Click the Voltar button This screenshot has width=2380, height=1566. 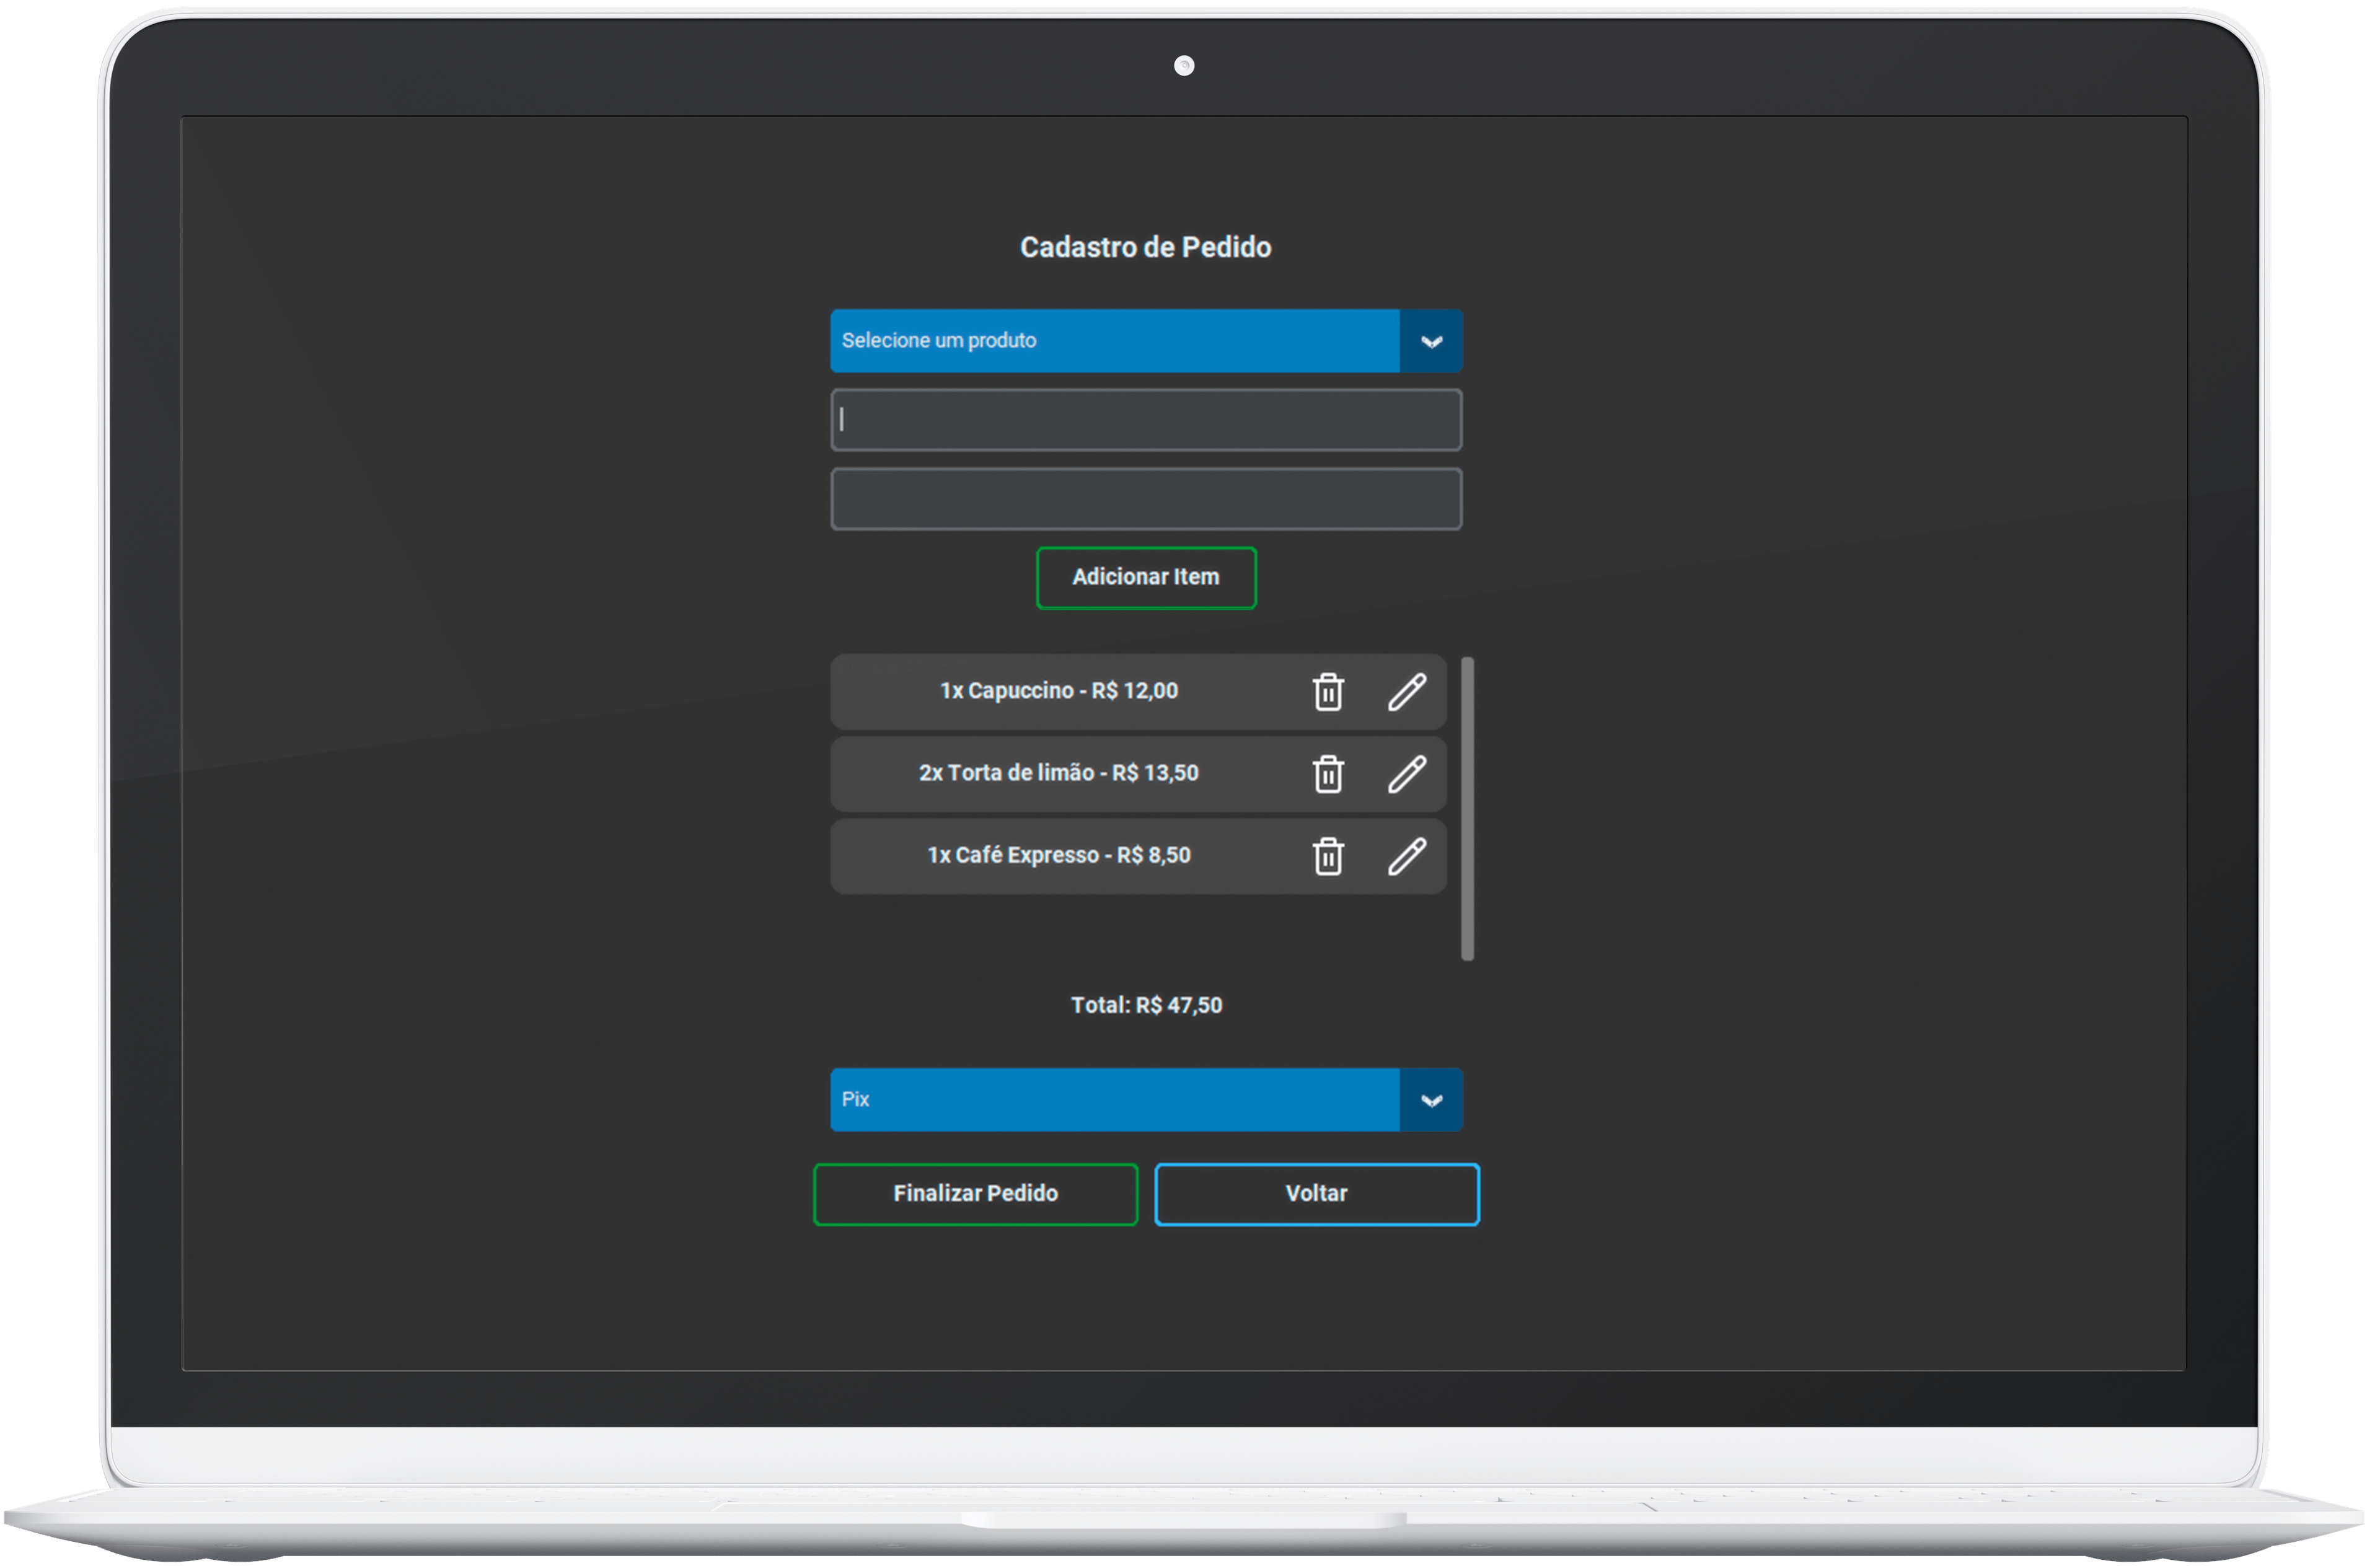coord(1316,1193)
